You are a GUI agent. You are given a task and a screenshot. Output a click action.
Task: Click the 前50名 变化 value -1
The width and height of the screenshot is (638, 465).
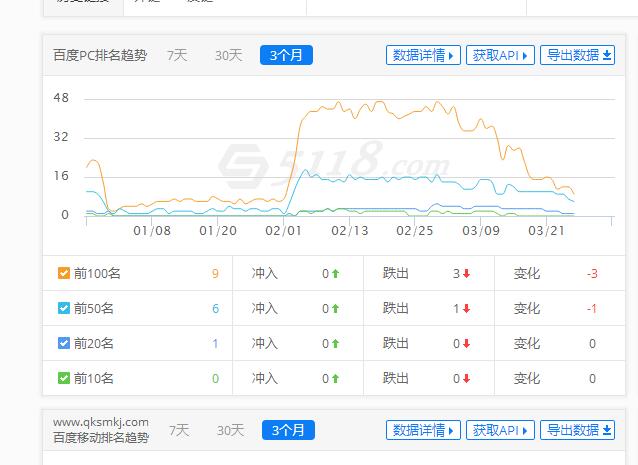pos(592,308)
